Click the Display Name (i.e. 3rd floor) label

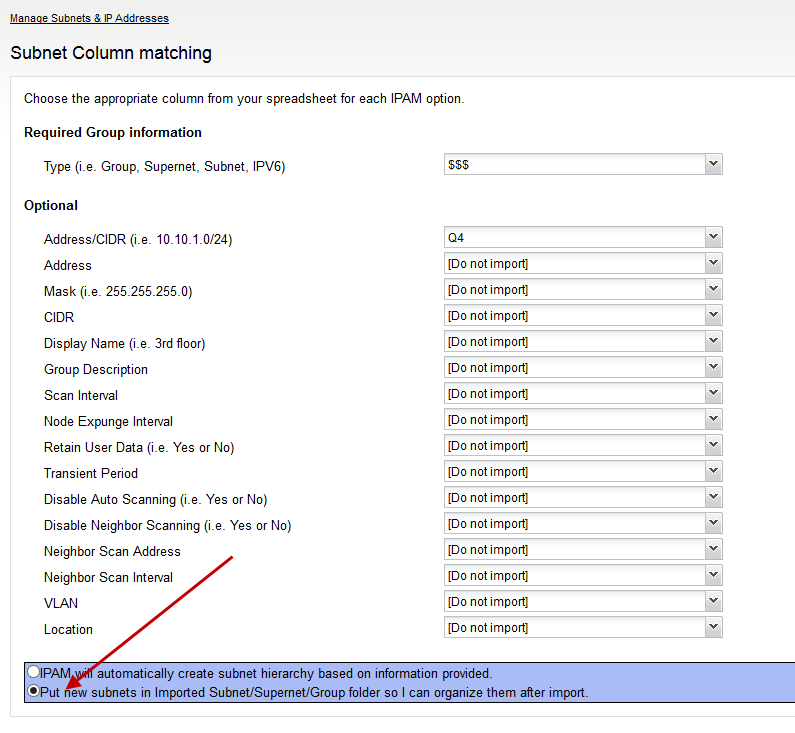(124, 344)
